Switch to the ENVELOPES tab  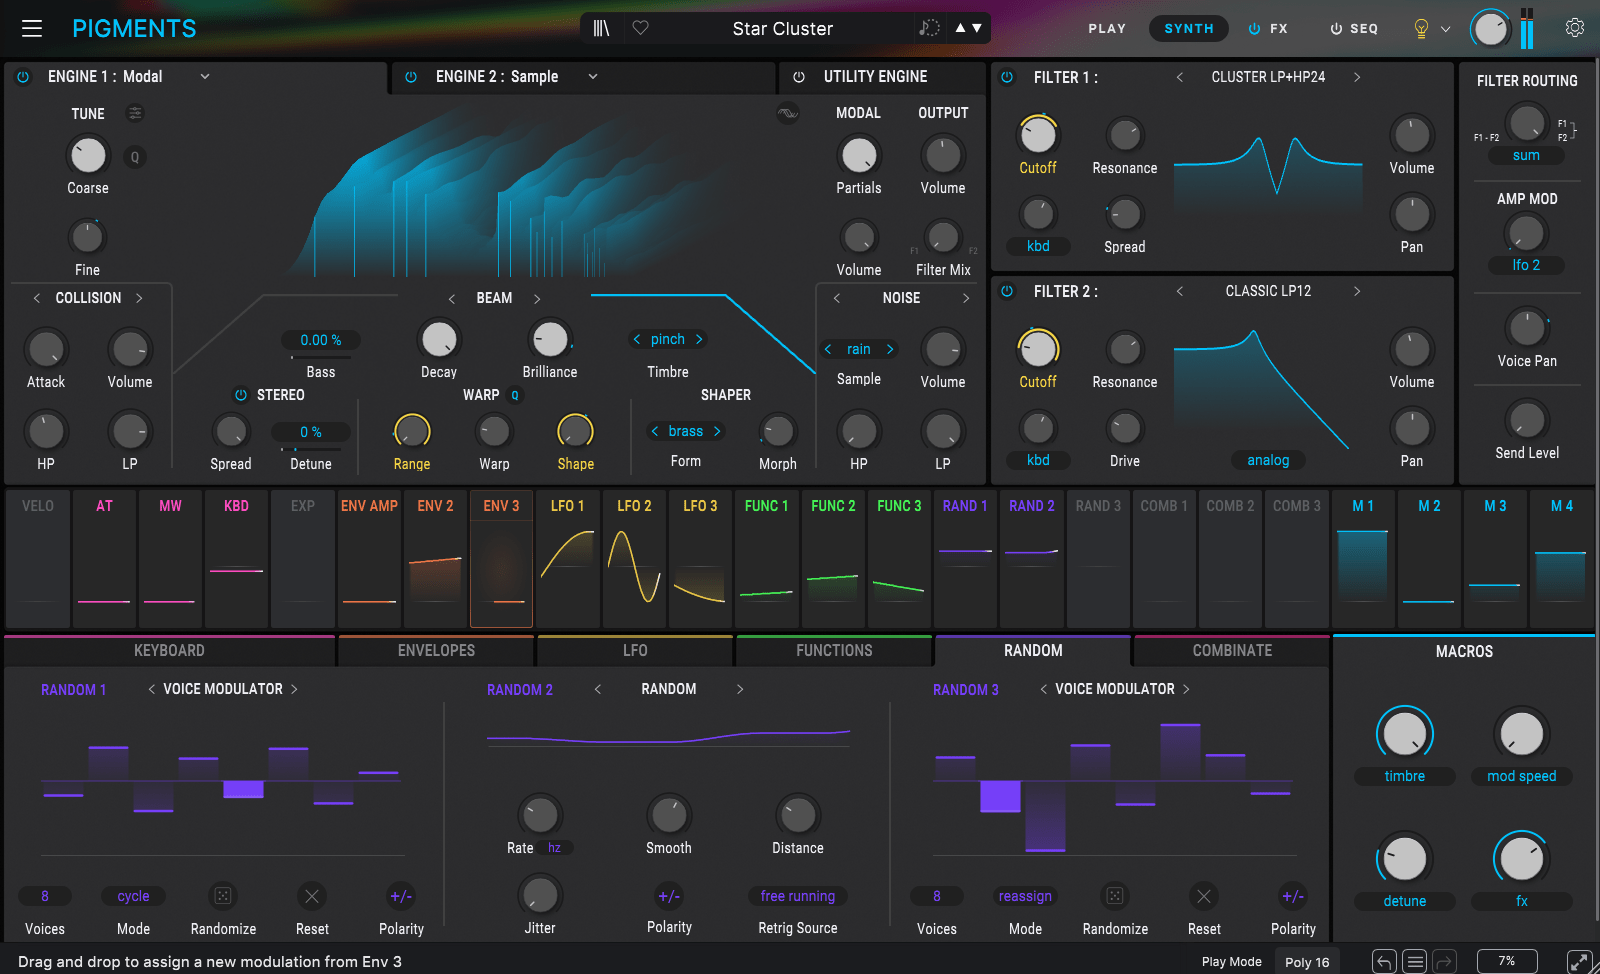click(436, 650)
